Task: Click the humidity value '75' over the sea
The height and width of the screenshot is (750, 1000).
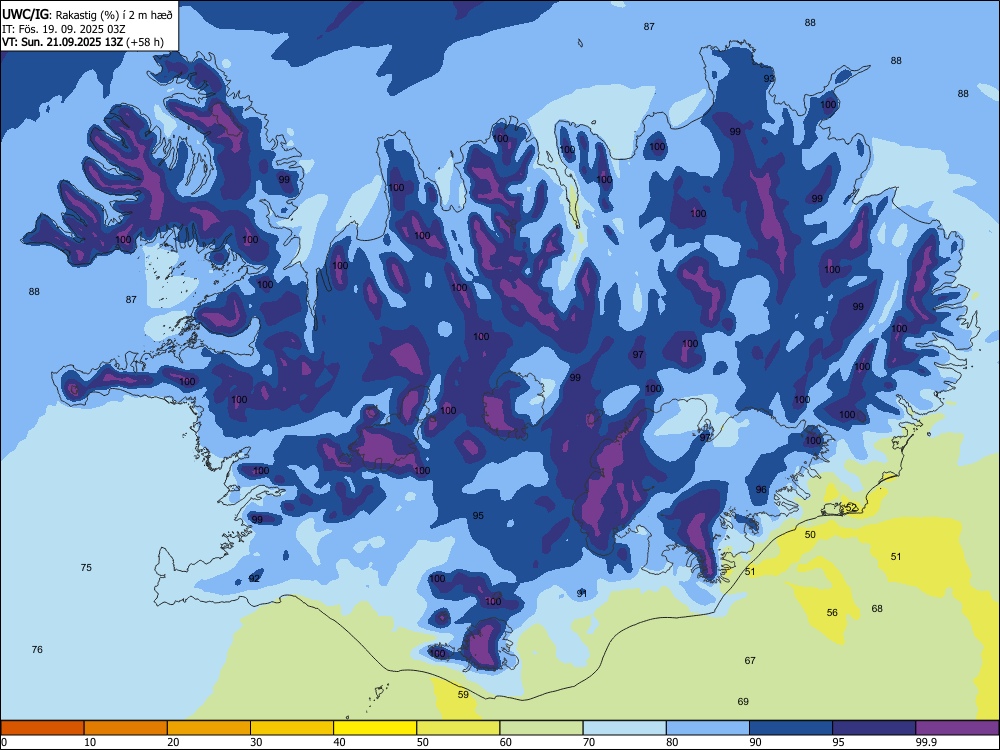Action: click(86, 568)
